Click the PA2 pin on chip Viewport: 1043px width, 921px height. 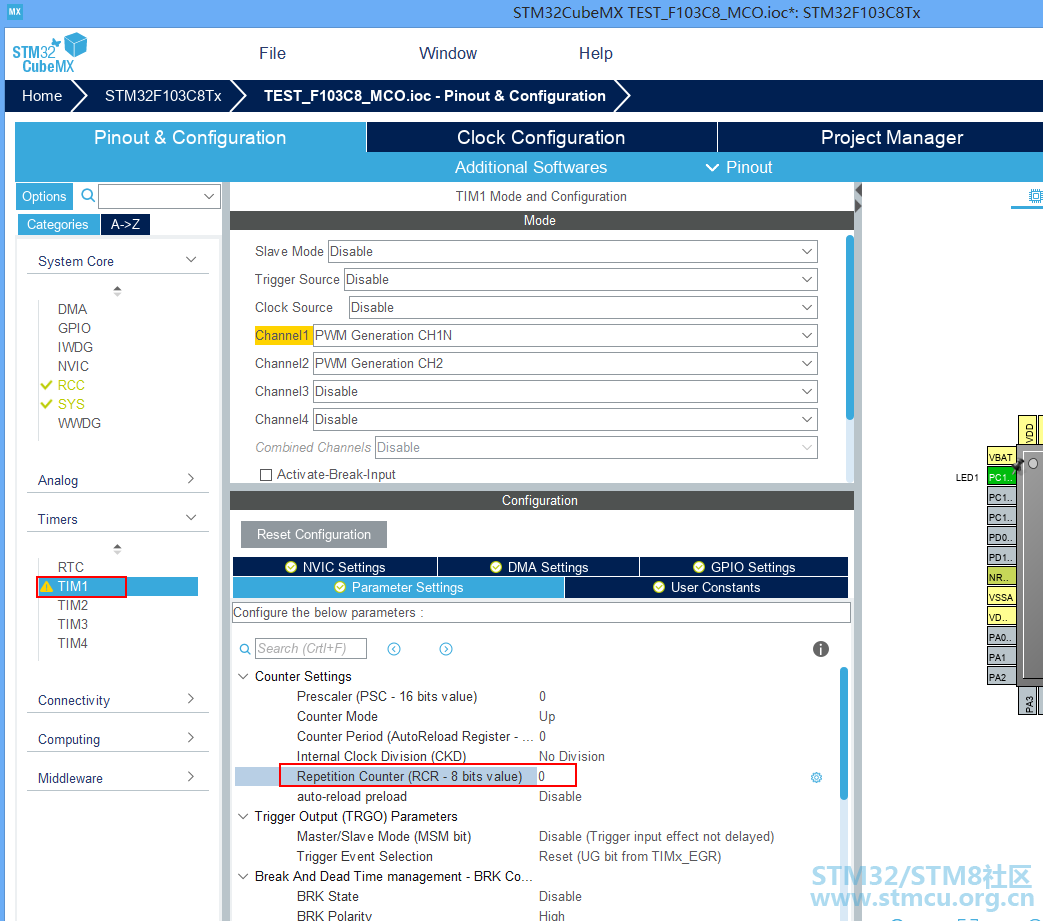tap(1001, 676)
